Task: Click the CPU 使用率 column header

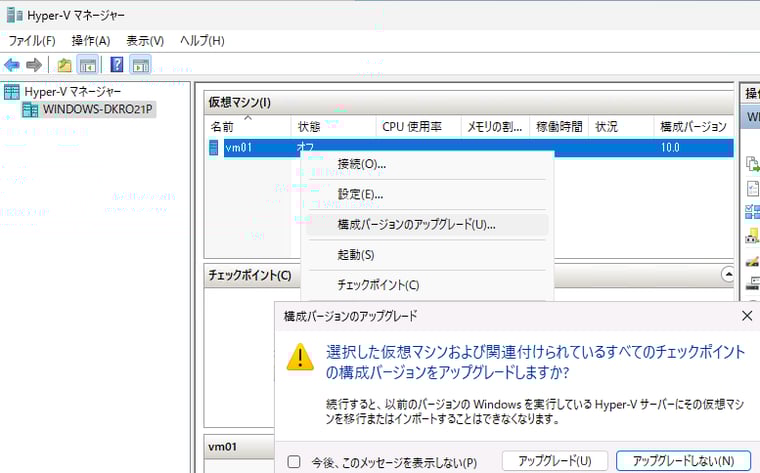Action: (418, 127)
